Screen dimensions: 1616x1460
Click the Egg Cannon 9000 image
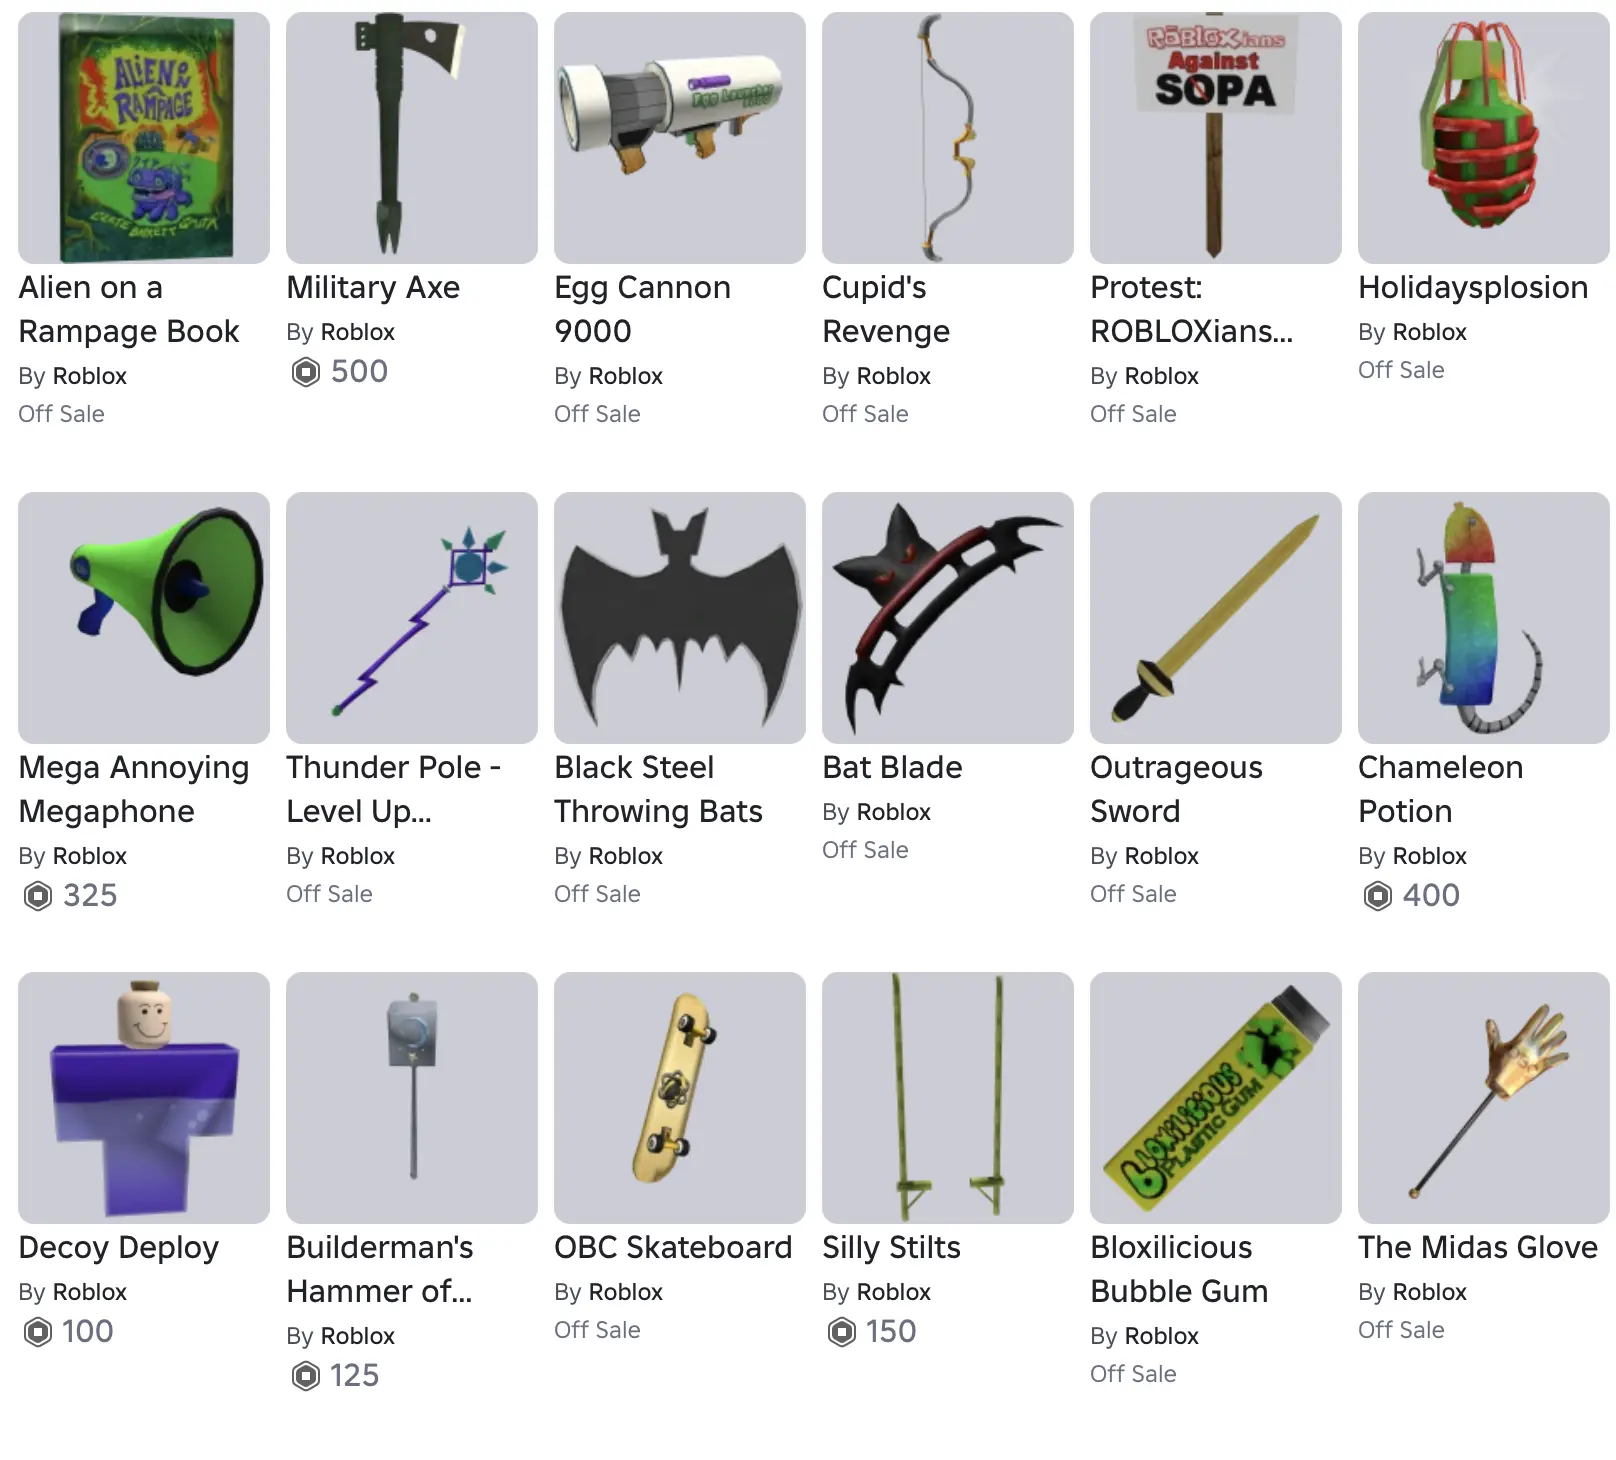[x=679, y=138]
